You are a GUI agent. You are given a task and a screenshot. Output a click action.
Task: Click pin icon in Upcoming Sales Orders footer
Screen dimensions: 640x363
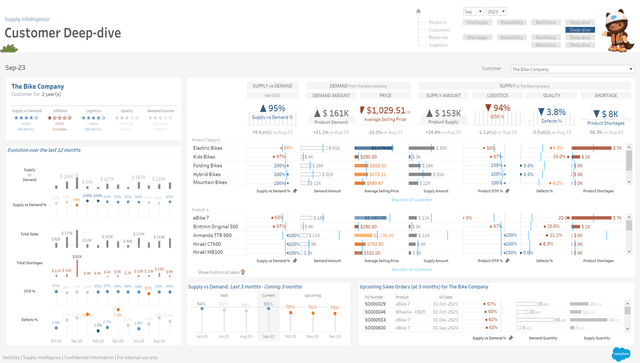coord(510,338)
